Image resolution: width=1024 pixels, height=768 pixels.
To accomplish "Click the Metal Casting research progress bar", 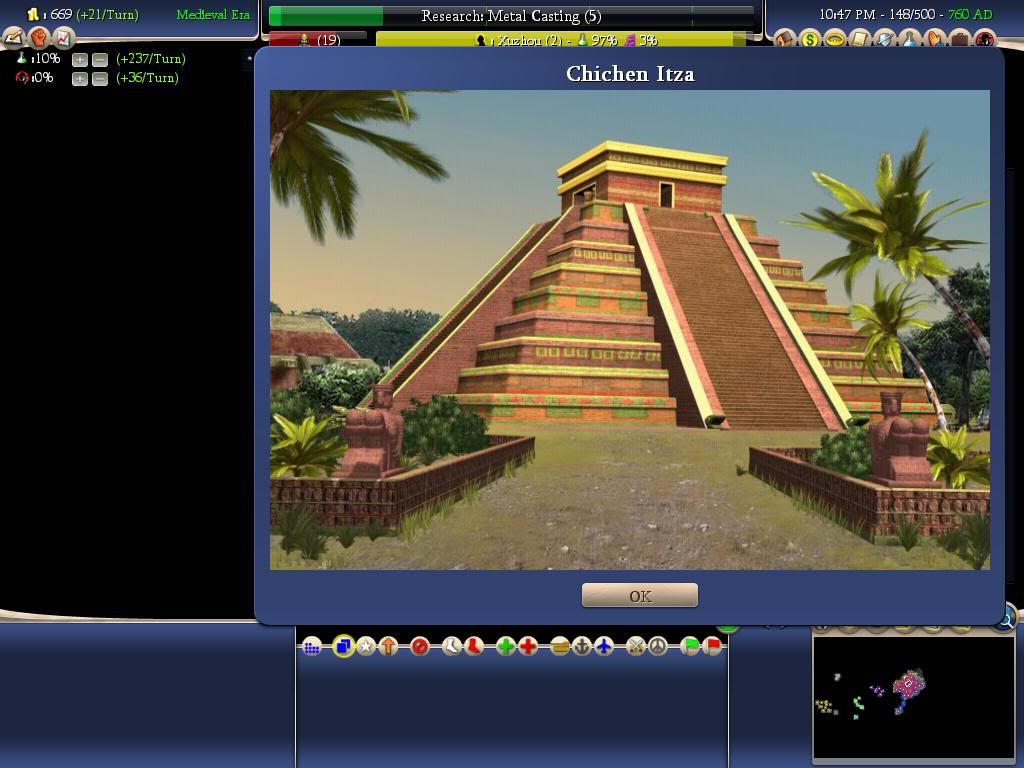I will [511, 16].
